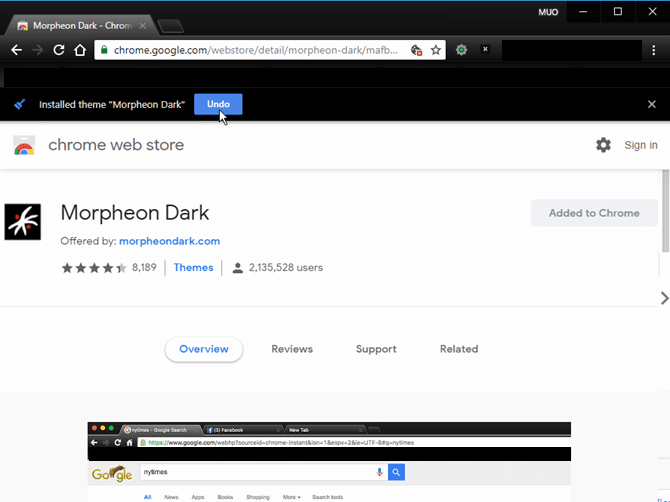Image resolution: width=670 pixels, height=502 pixels.
Task: Open the browser home page icon
Action: pos(80,50)
